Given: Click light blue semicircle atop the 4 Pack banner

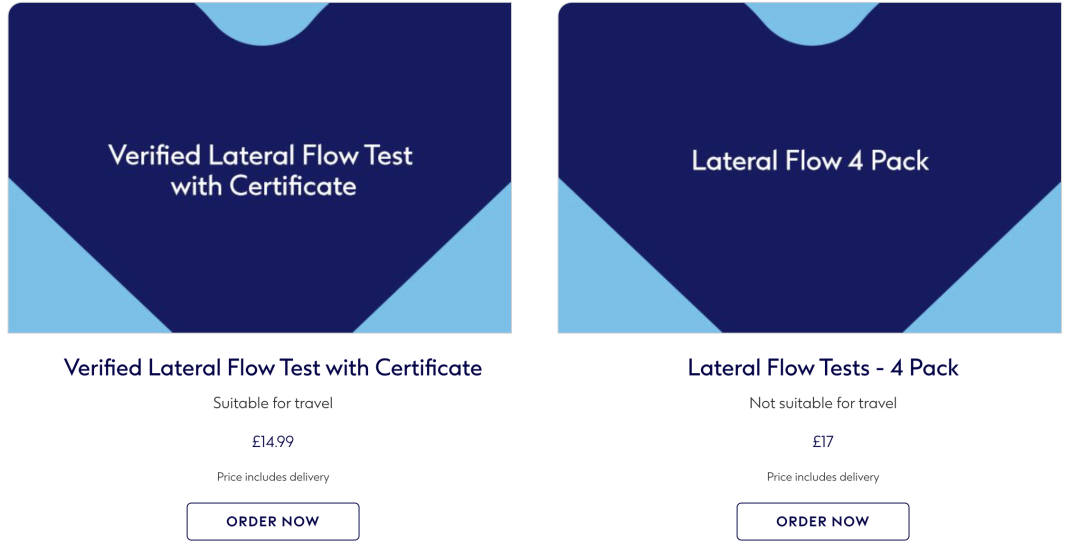Looking at the screenshot, I should pyautogui.click(x=812, y=21).
